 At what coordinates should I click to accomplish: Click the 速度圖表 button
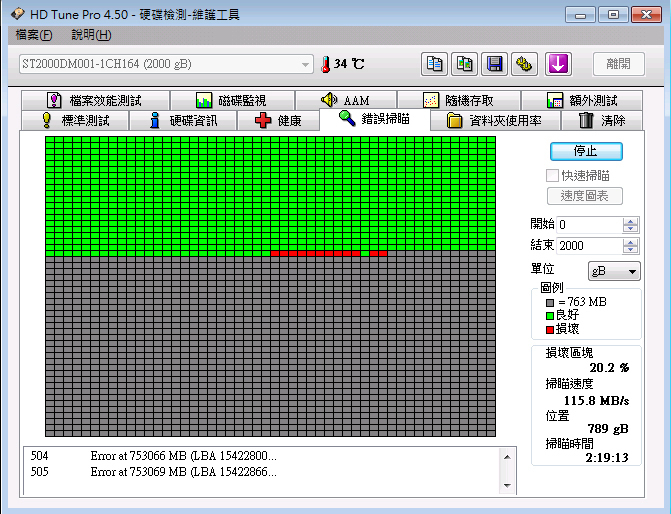(x=585, y=196)
